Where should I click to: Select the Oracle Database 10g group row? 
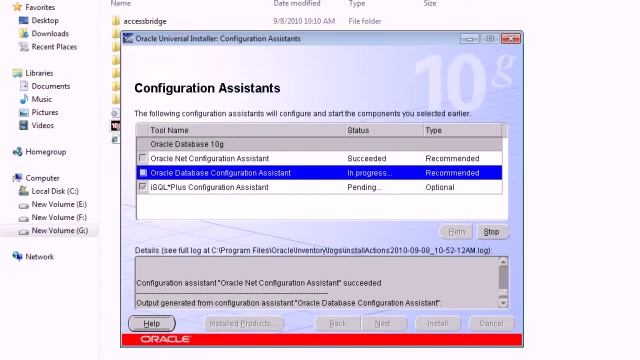coord(319,144)
